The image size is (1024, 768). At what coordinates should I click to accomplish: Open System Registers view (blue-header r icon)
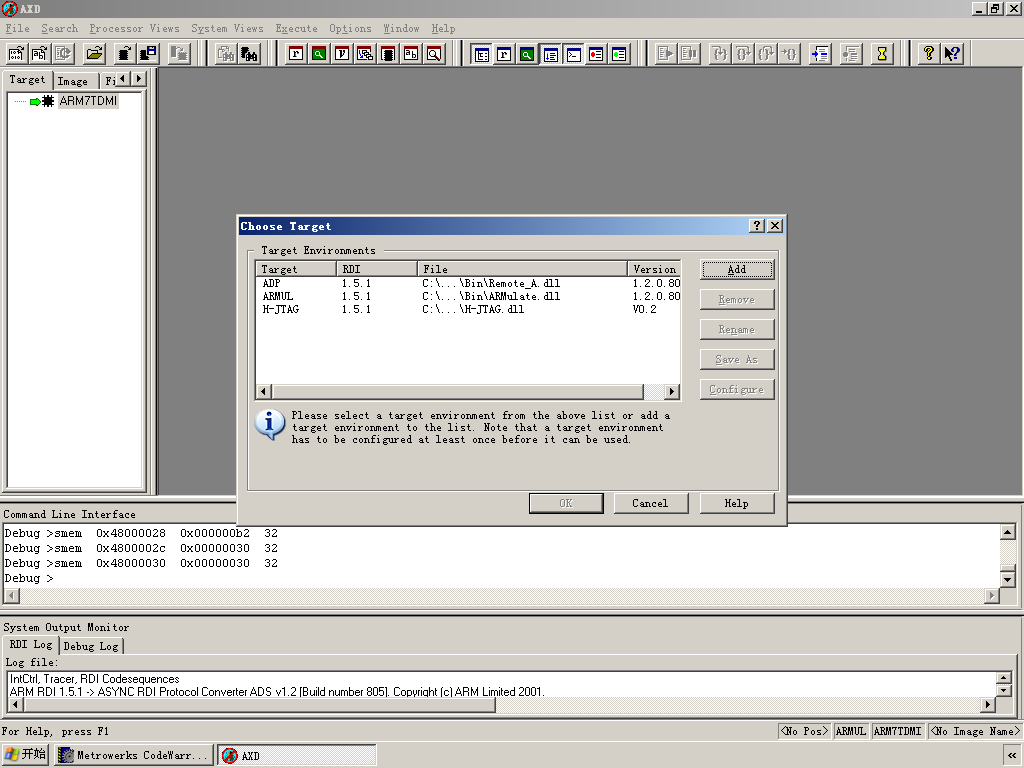click(x=504, y=54)
